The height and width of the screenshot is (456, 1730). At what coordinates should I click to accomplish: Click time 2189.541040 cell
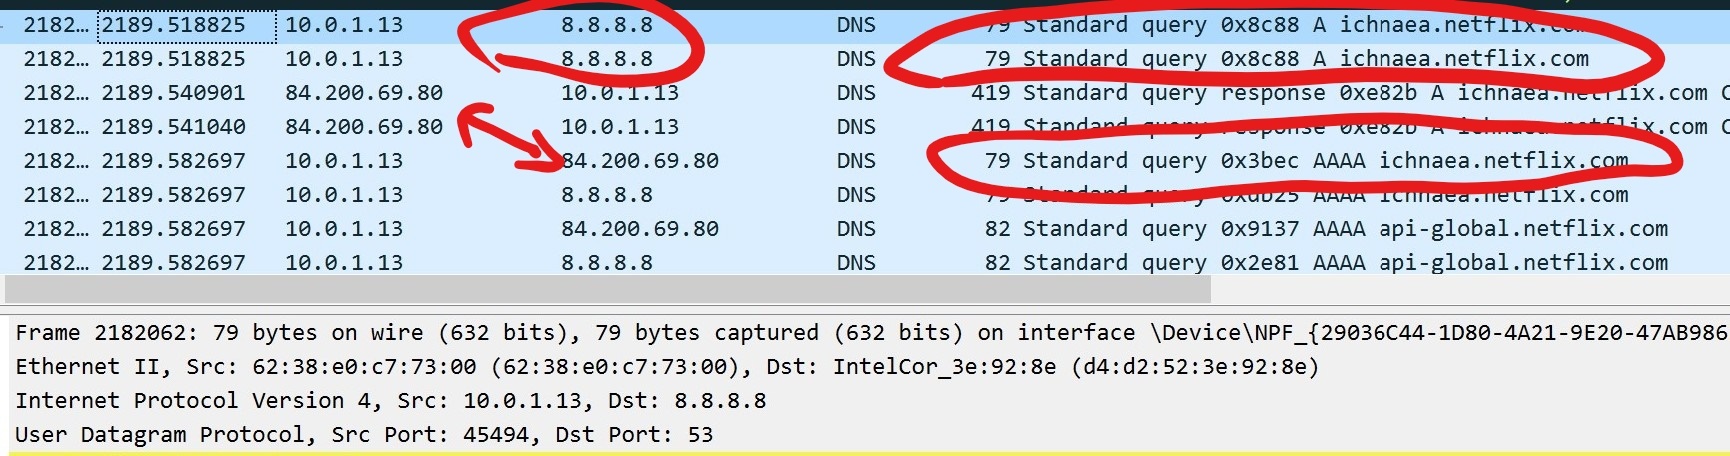[174, 127]
